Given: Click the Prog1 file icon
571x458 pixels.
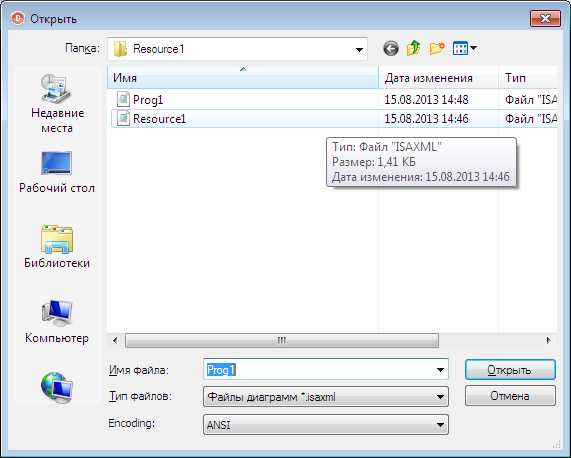Looking at the screenshot, I should coord(123,99).
